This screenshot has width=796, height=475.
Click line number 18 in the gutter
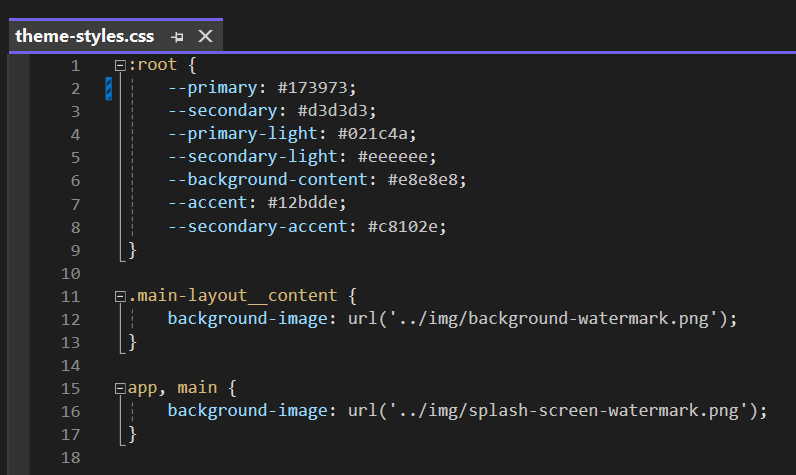click(x=70, y=457)
